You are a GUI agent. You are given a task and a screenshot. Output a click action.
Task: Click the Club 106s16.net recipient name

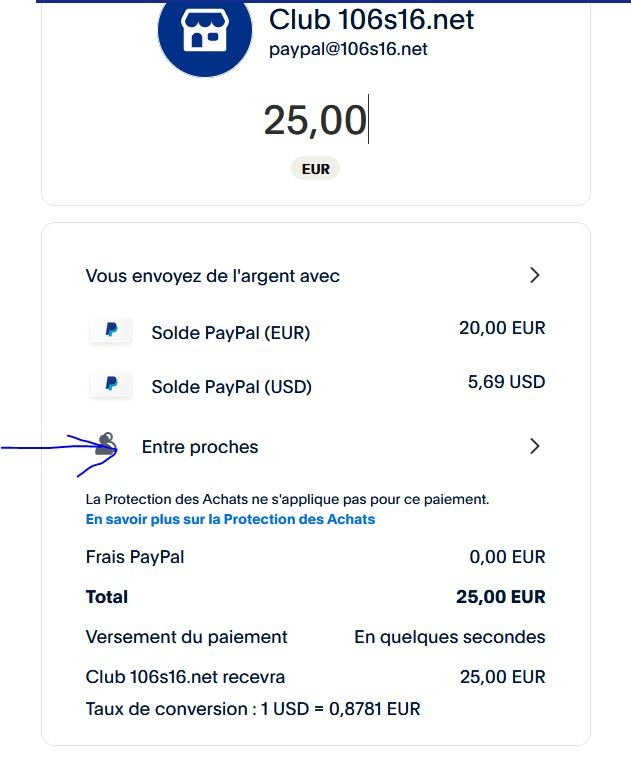(x=371, y=19)
